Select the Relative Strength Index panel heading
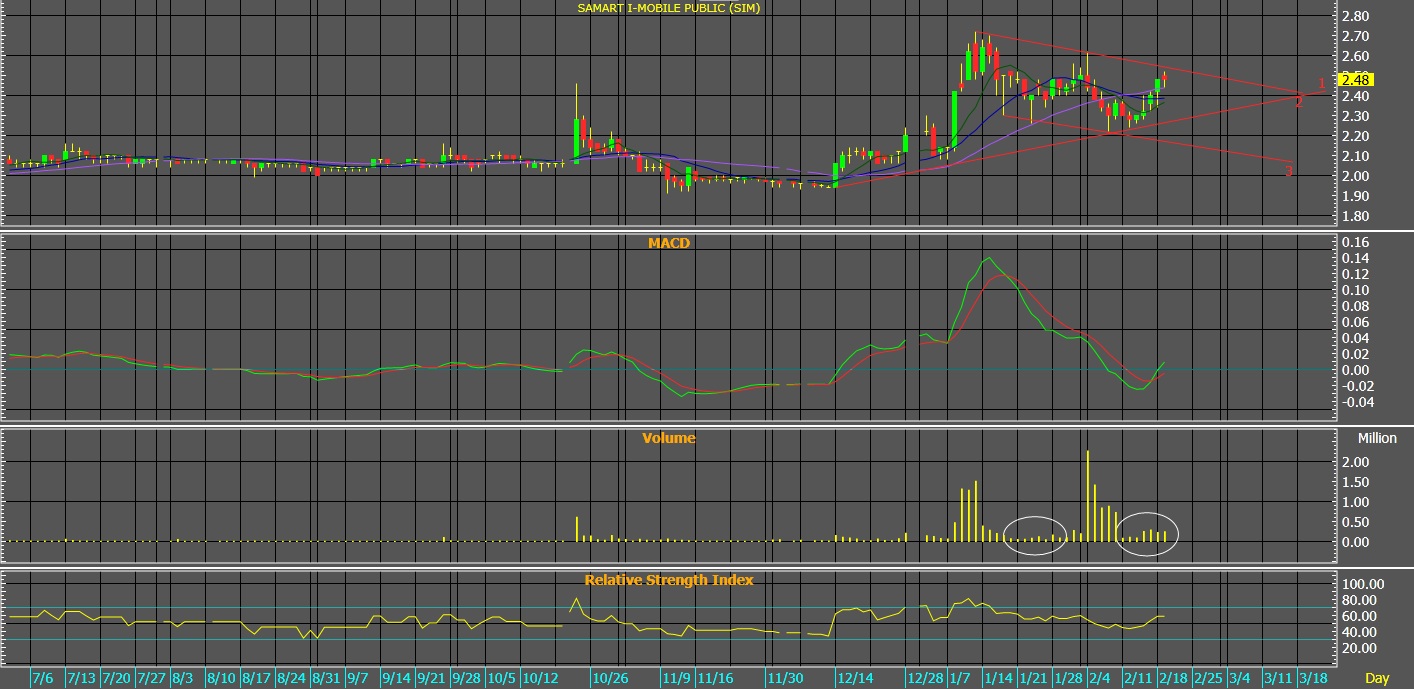The height and width of the screenshot is (689, 1414). [x=669, y=580]
